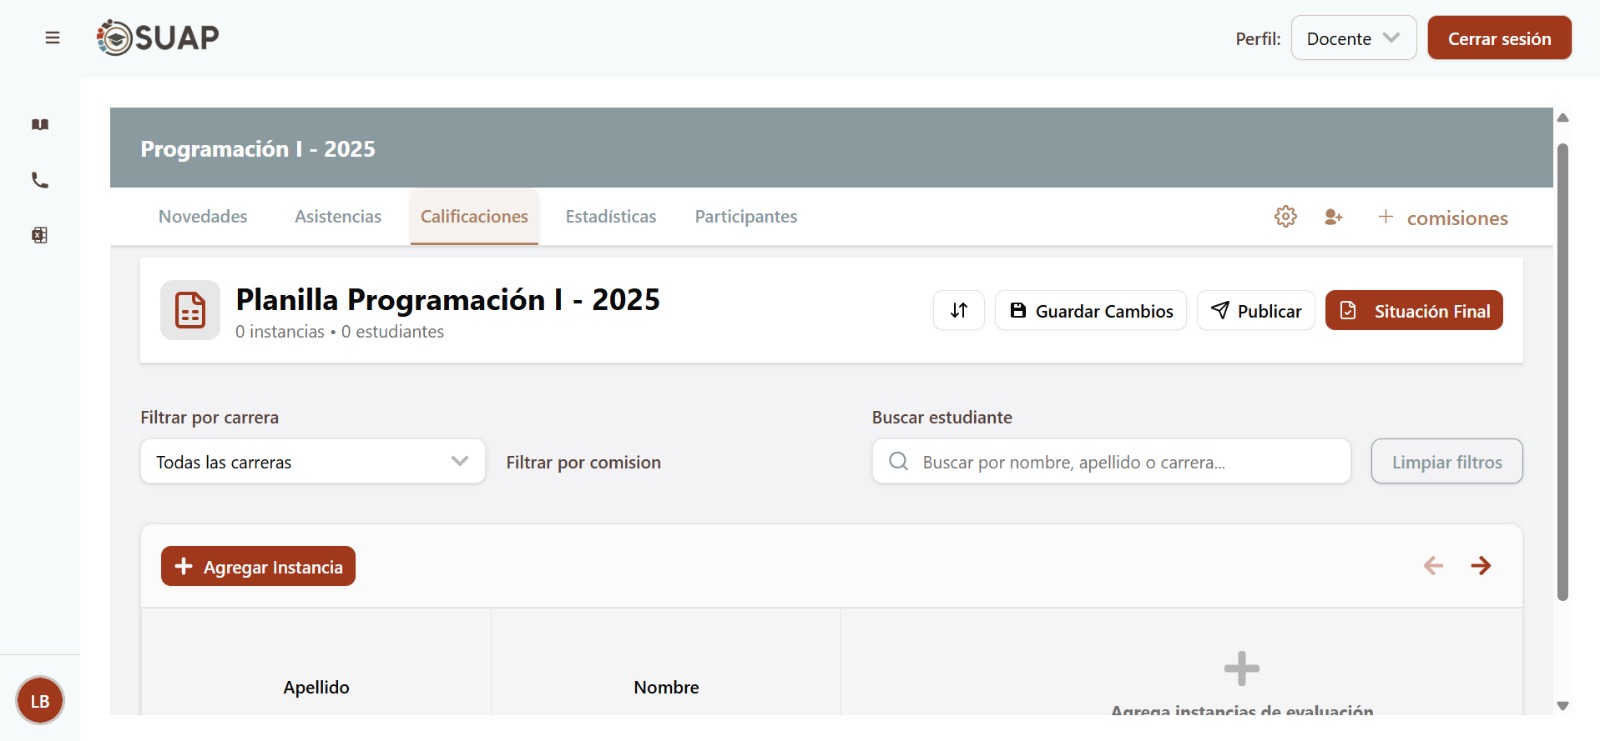
Task: Go to previous instances with left arrow
Action: pyautogui.click(x=1433, y=566)
